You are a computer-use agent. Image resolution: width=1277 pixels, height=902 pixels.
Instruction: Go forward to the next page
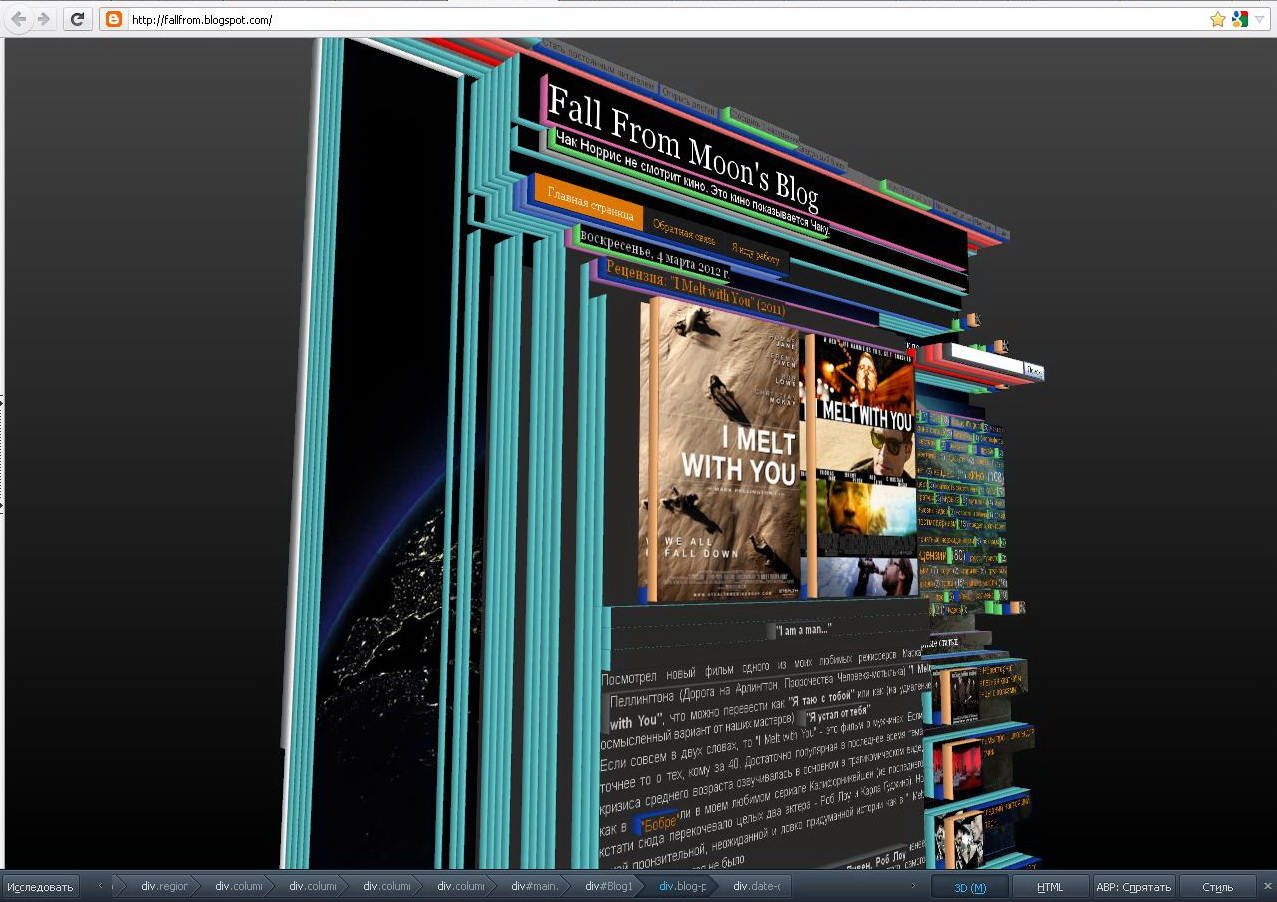43,19
